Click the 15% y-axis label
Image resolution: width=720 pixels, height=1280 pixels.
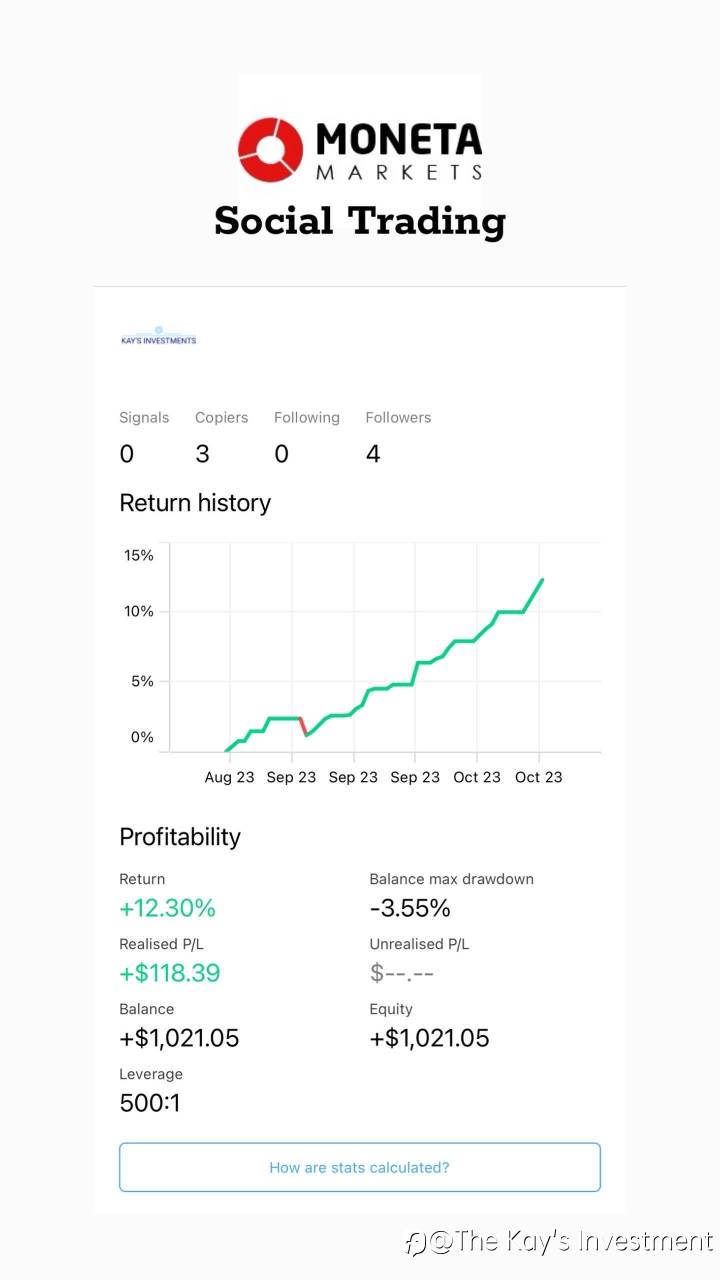pyautogui.click(x=138, y=555)
